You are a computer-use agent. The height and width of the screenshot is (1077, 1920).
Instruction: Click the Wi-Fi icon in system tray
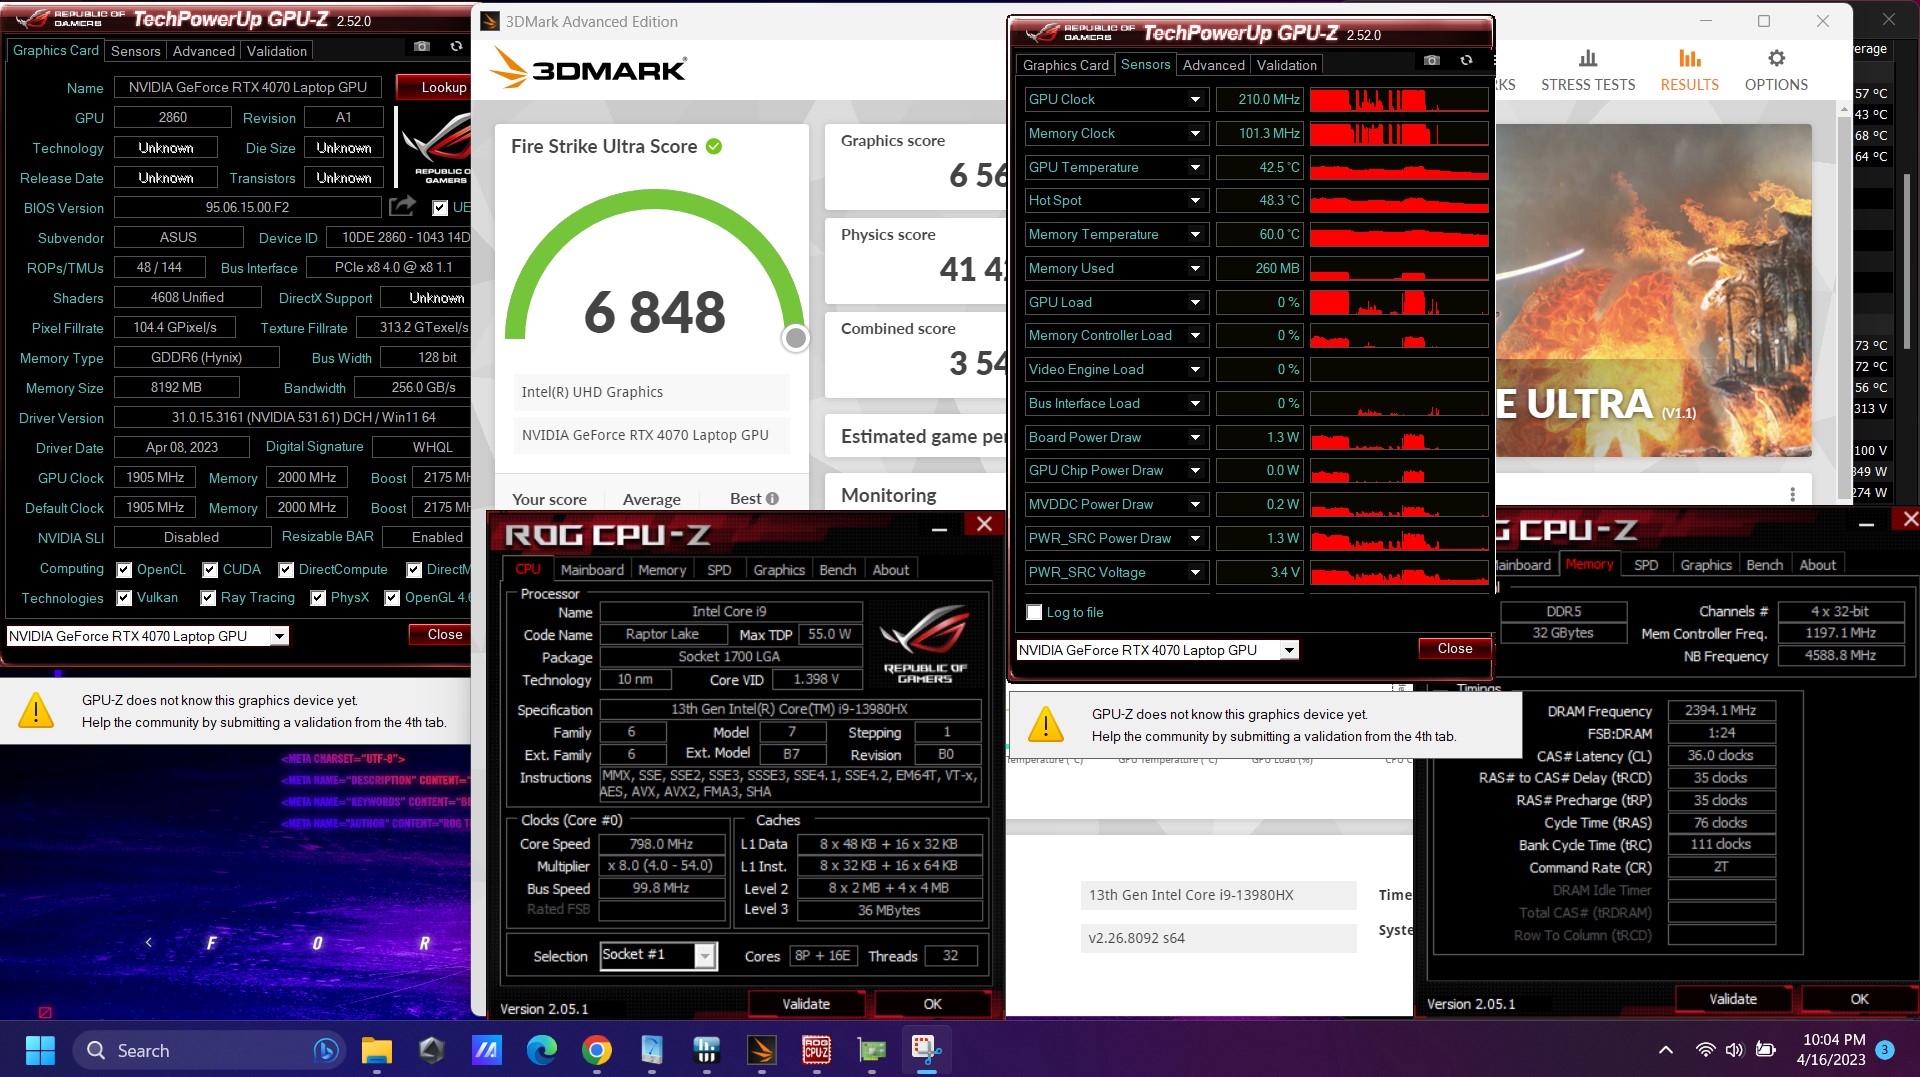(1705, 1050)
